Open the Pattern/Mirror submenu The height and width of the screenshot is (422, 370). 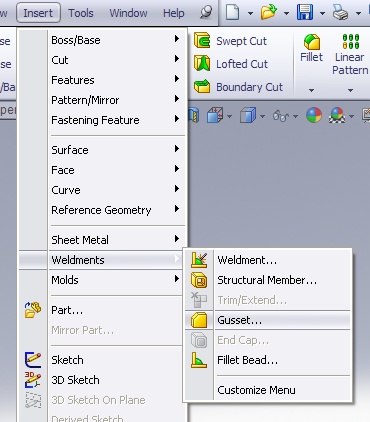tap(117, 100)
